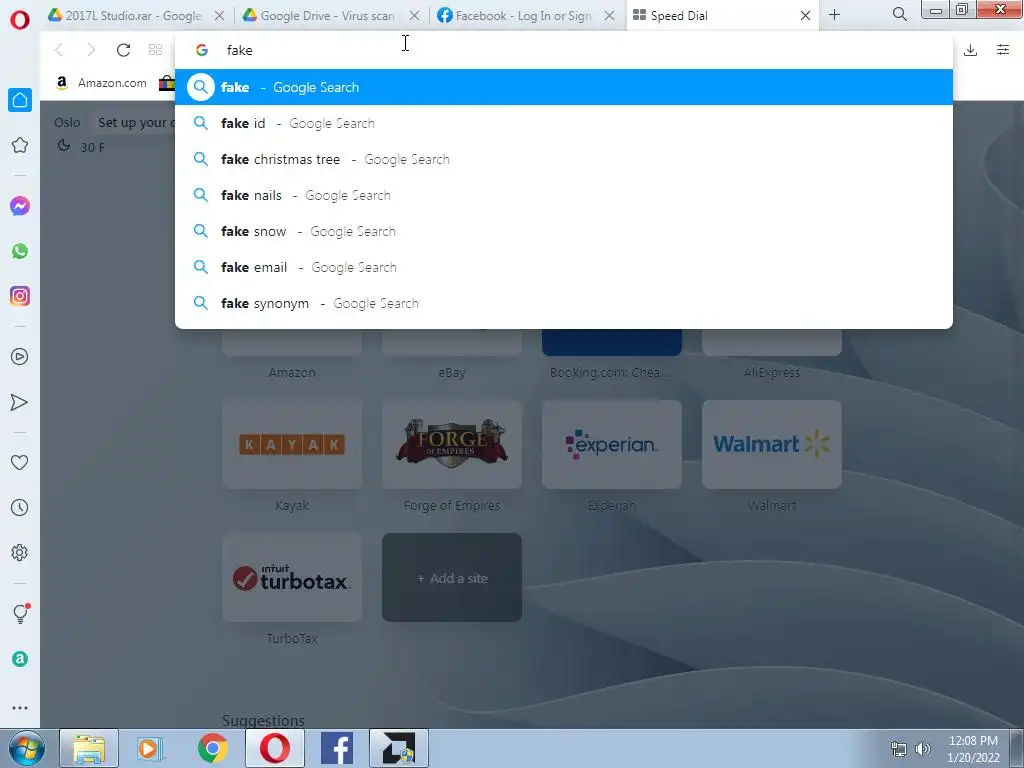Open the Walmart speed dial tile

tap(772, 444)
